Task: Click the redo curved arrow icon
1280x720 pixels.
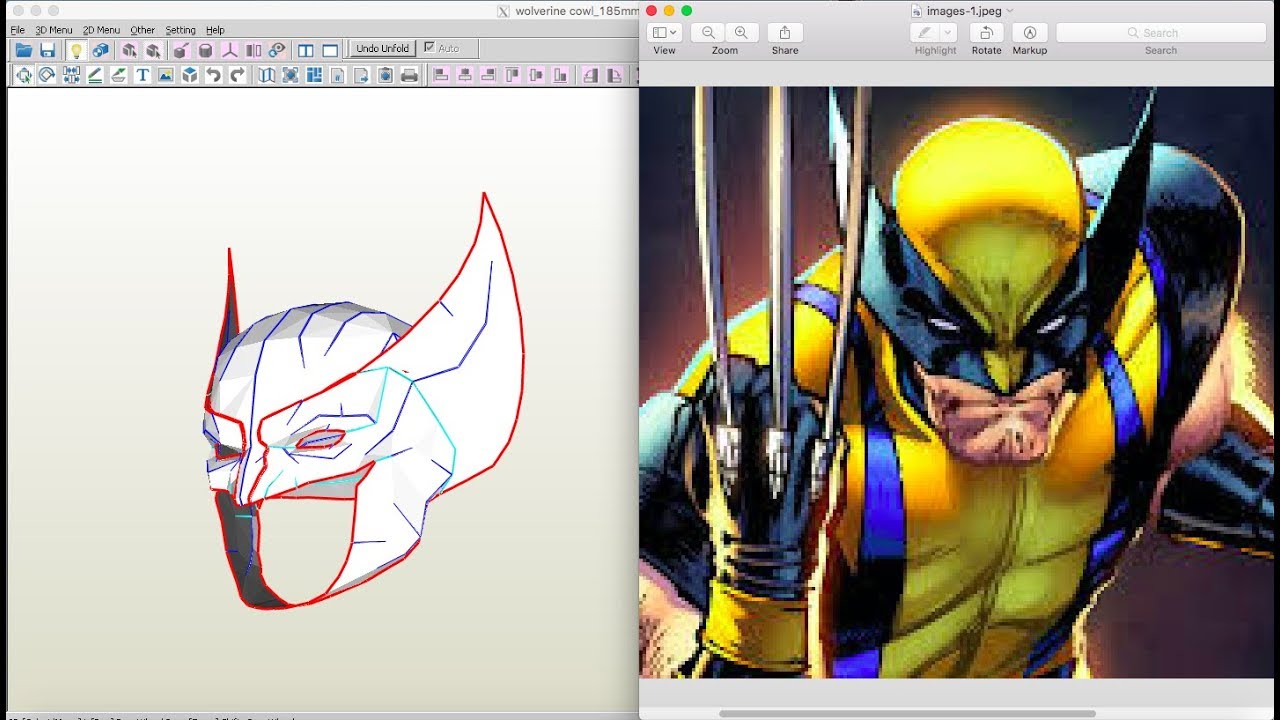Action: click(x=238, y=75)
